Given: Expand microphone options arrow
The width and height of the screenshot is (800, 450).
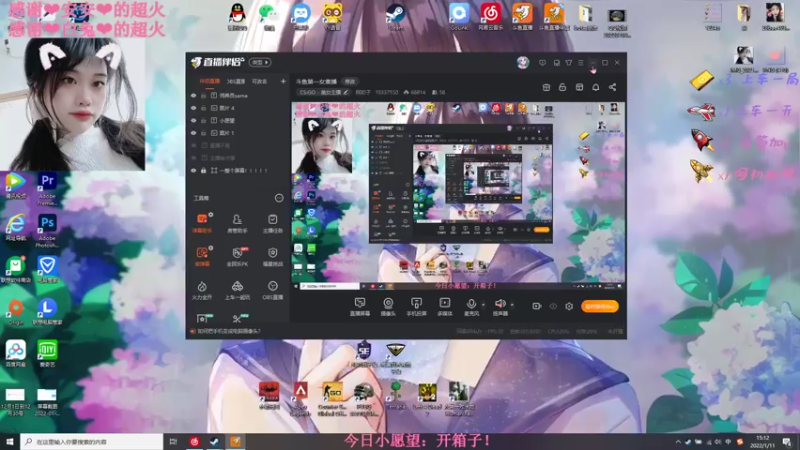Looking at the screenshot, I should (483, 305).
